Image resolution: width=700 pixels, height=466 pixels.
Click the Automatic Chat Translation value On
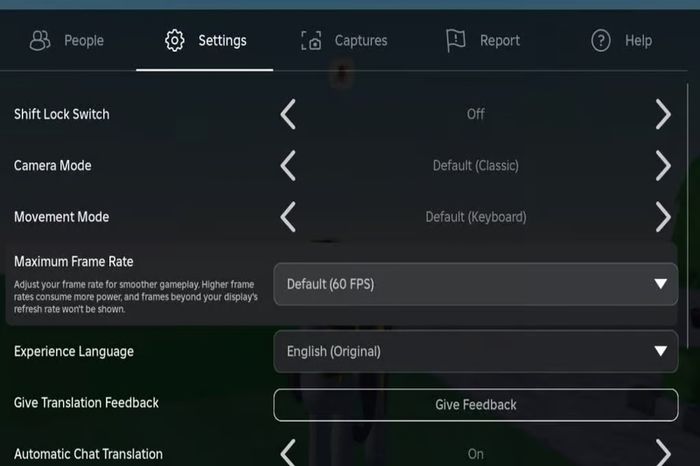tap(476, 454)
